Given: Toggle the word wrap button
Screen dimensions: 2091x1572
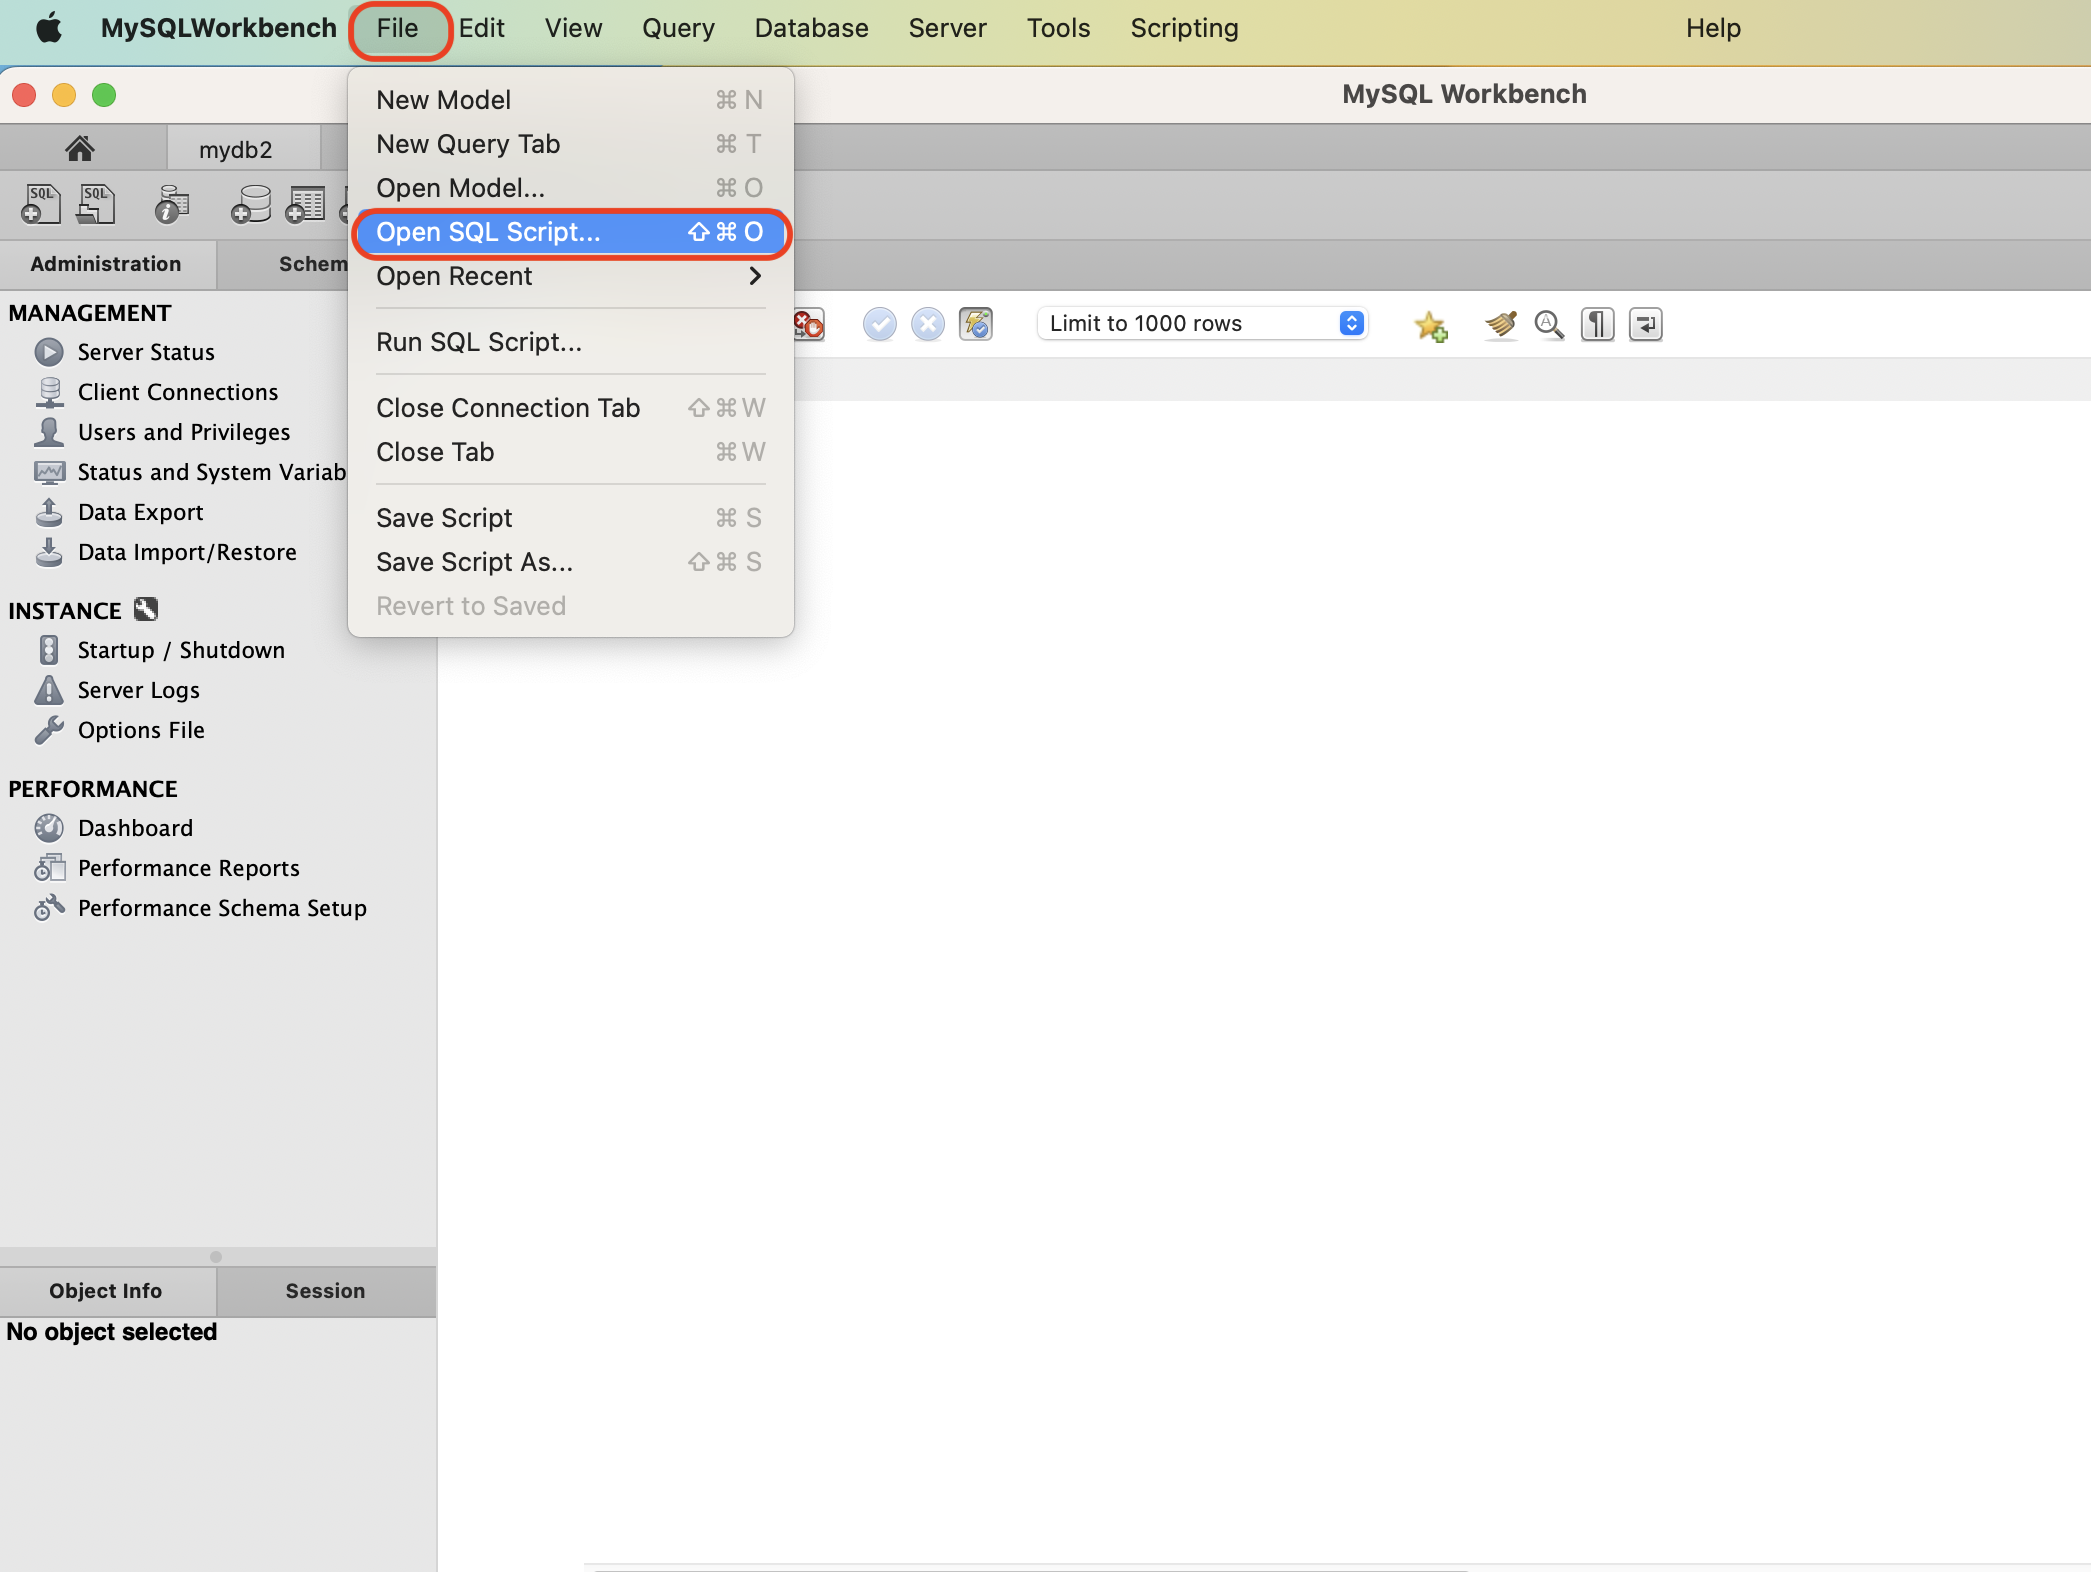Looking at the screenshot, I should pyautogui.click(x=1645, y=324).
